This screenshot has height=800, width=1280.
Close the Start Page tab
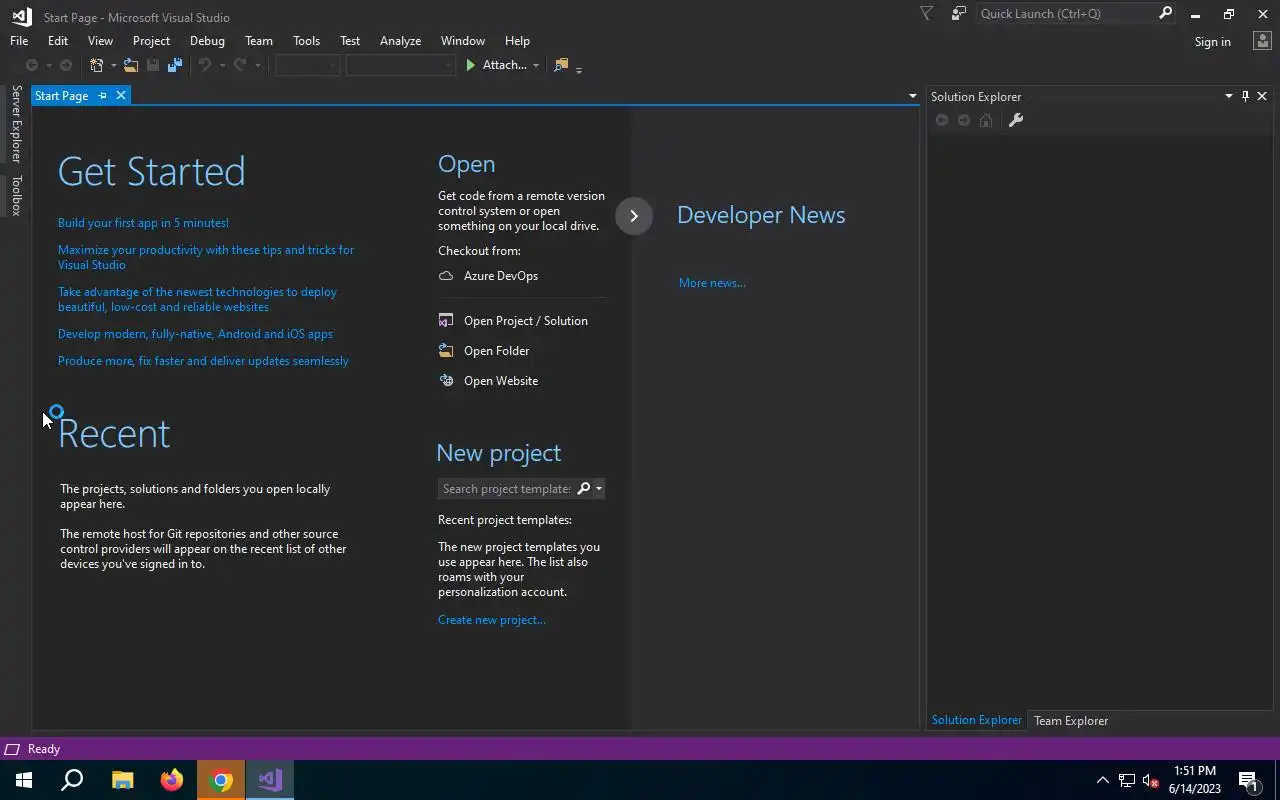(x=121, y=96)
